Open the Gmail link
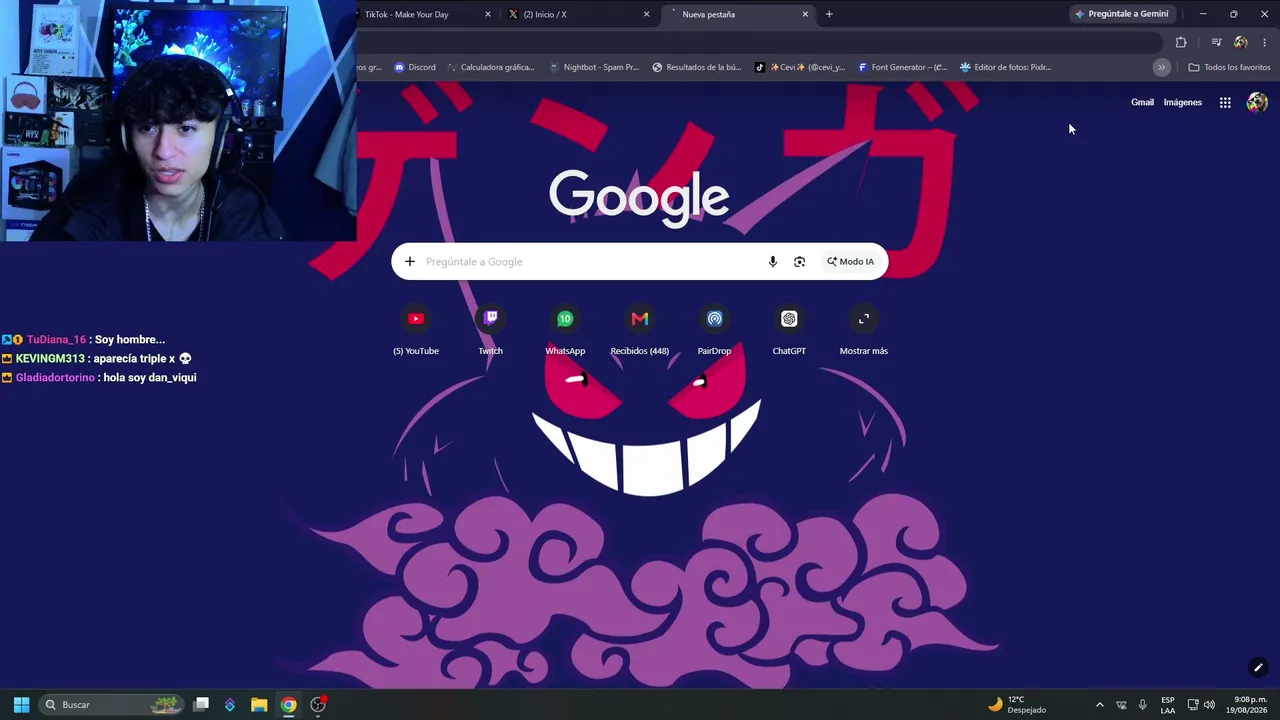Image resolution: width=1280 pixels, height=720 pixels. [x=1142, y=102]
